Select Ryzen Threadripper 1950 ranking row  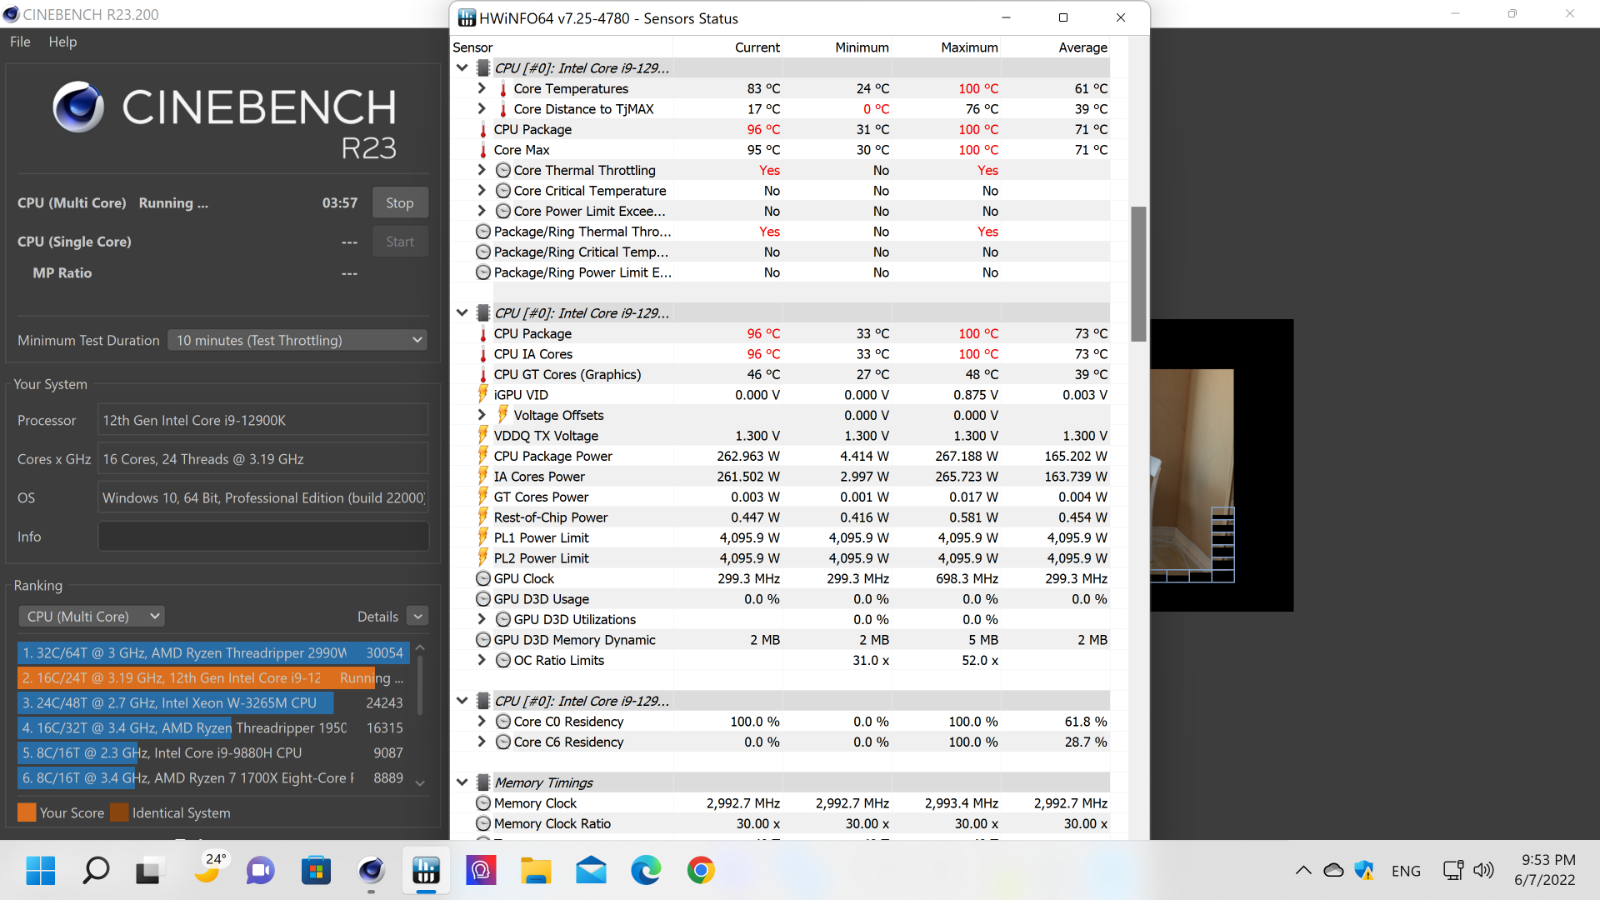[213, 728]
